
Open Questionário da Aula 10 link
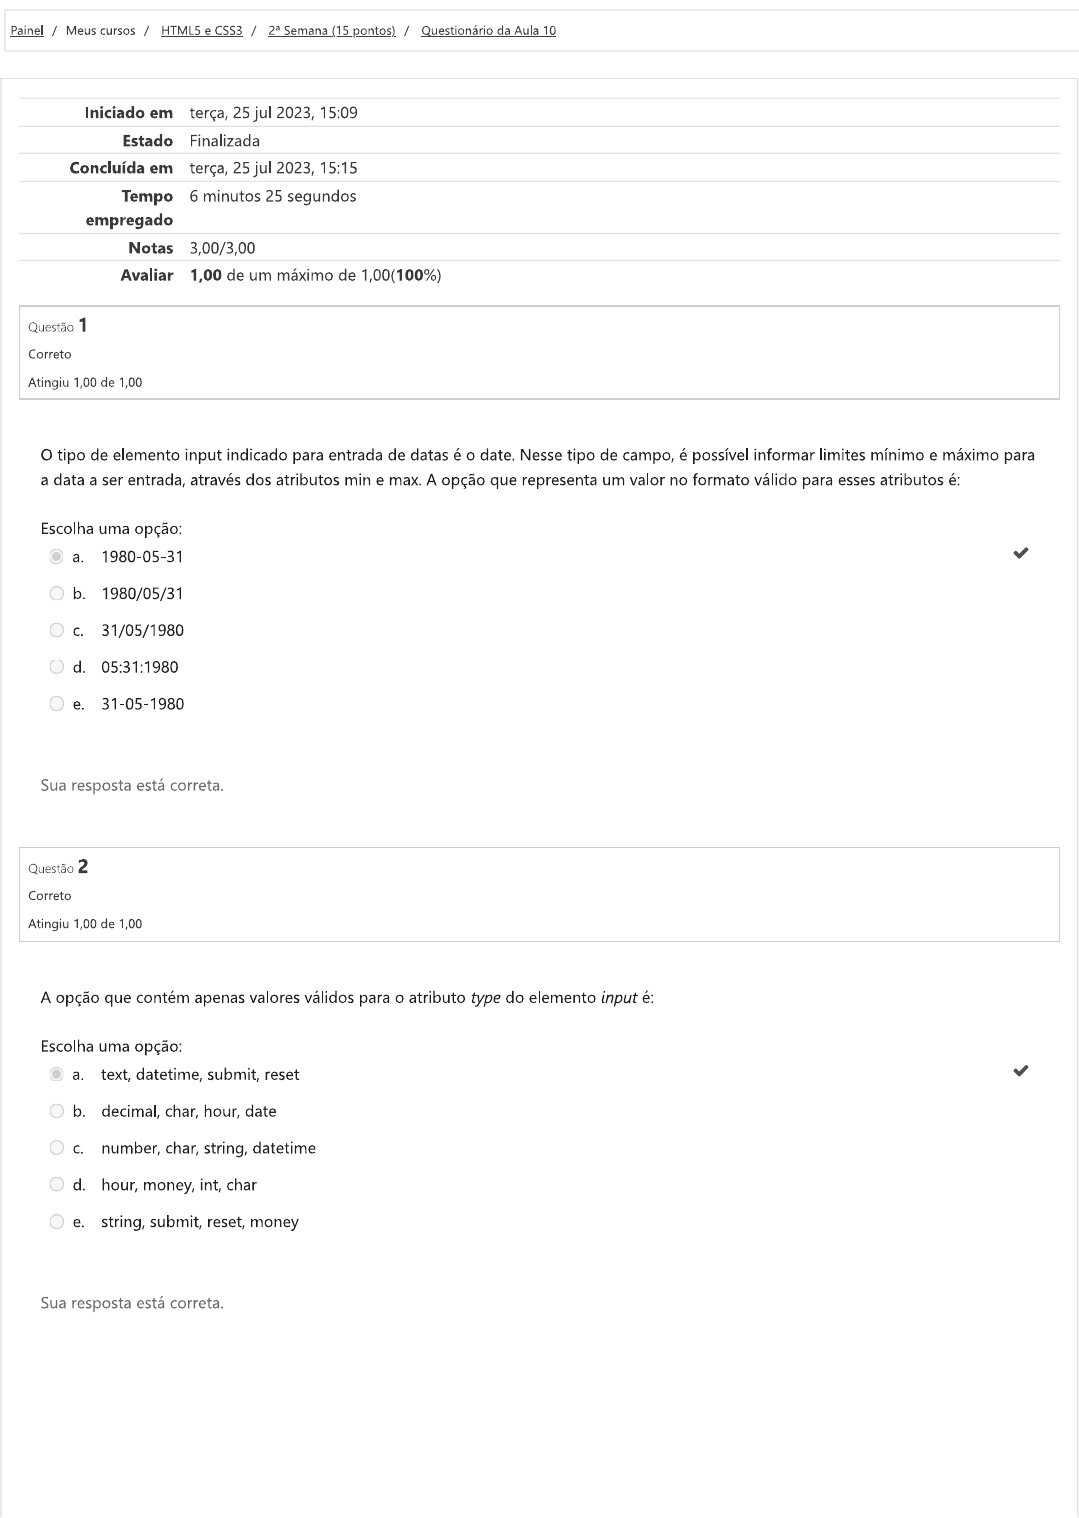488,31
